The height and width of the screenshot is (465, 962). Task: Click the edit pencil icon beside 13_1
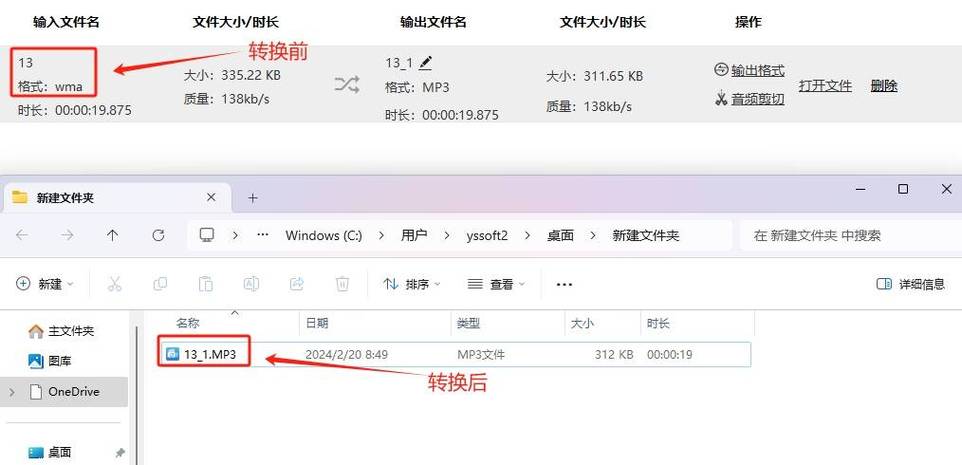pyautogui.click(x=426, y=62)
